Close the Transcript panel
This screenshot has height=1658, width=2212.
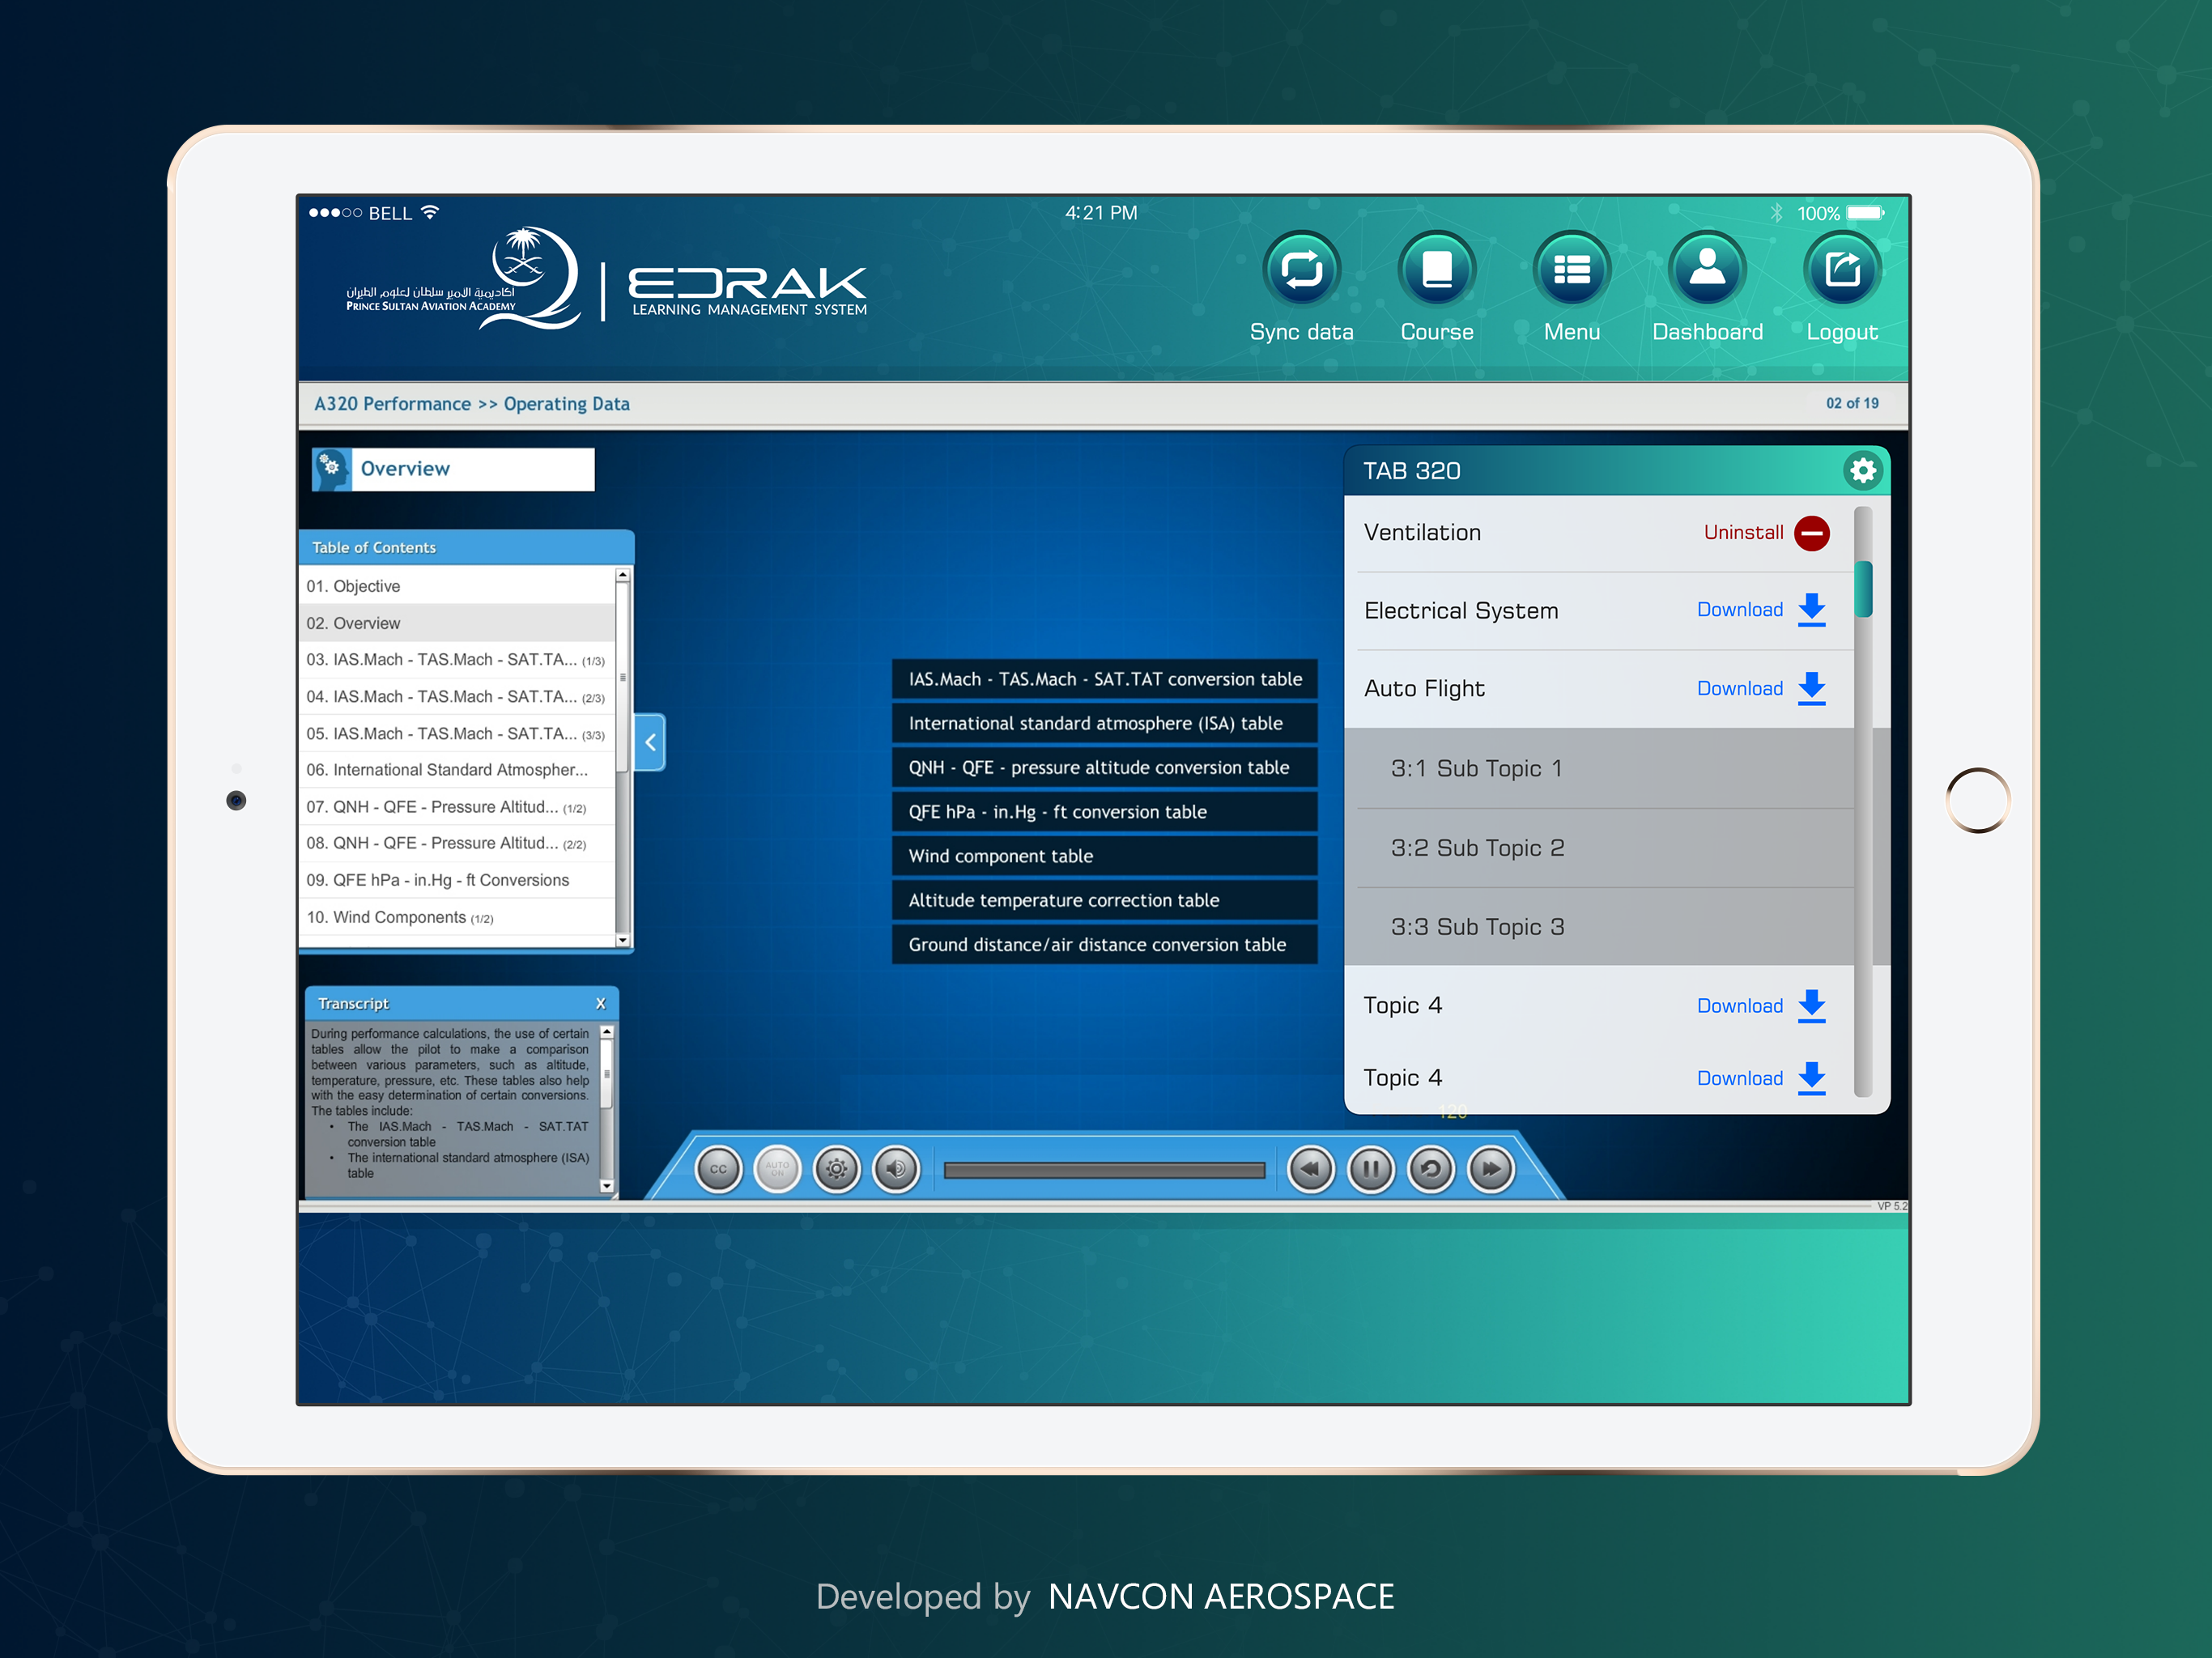point(600,1003)
